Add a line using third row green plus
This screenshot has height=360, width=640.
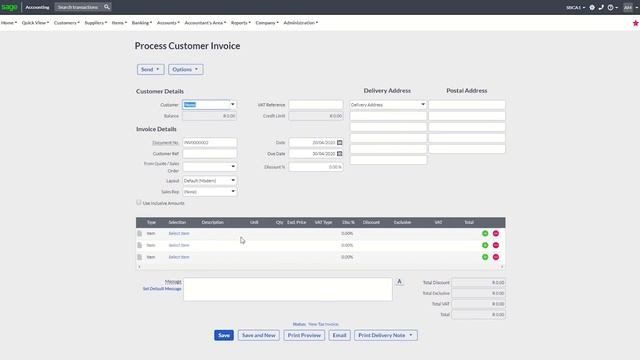click(x=485, y=257)
